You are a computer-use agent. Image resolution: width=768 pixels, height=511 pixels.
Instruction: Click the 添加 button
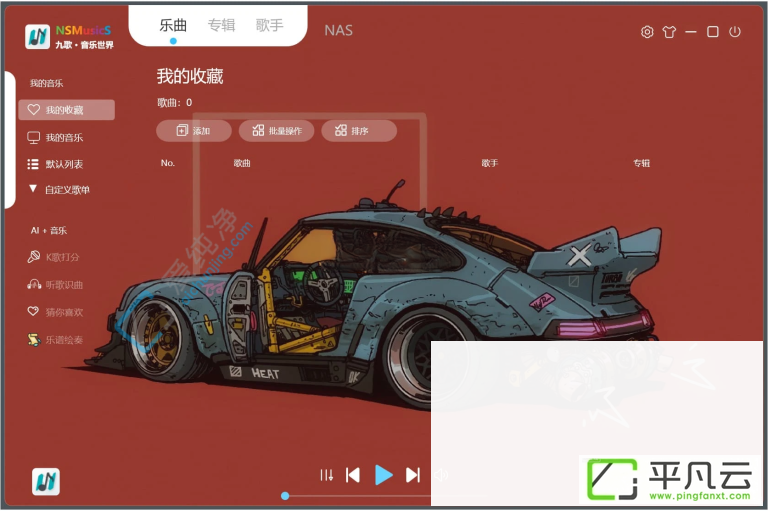click(193, 131)
